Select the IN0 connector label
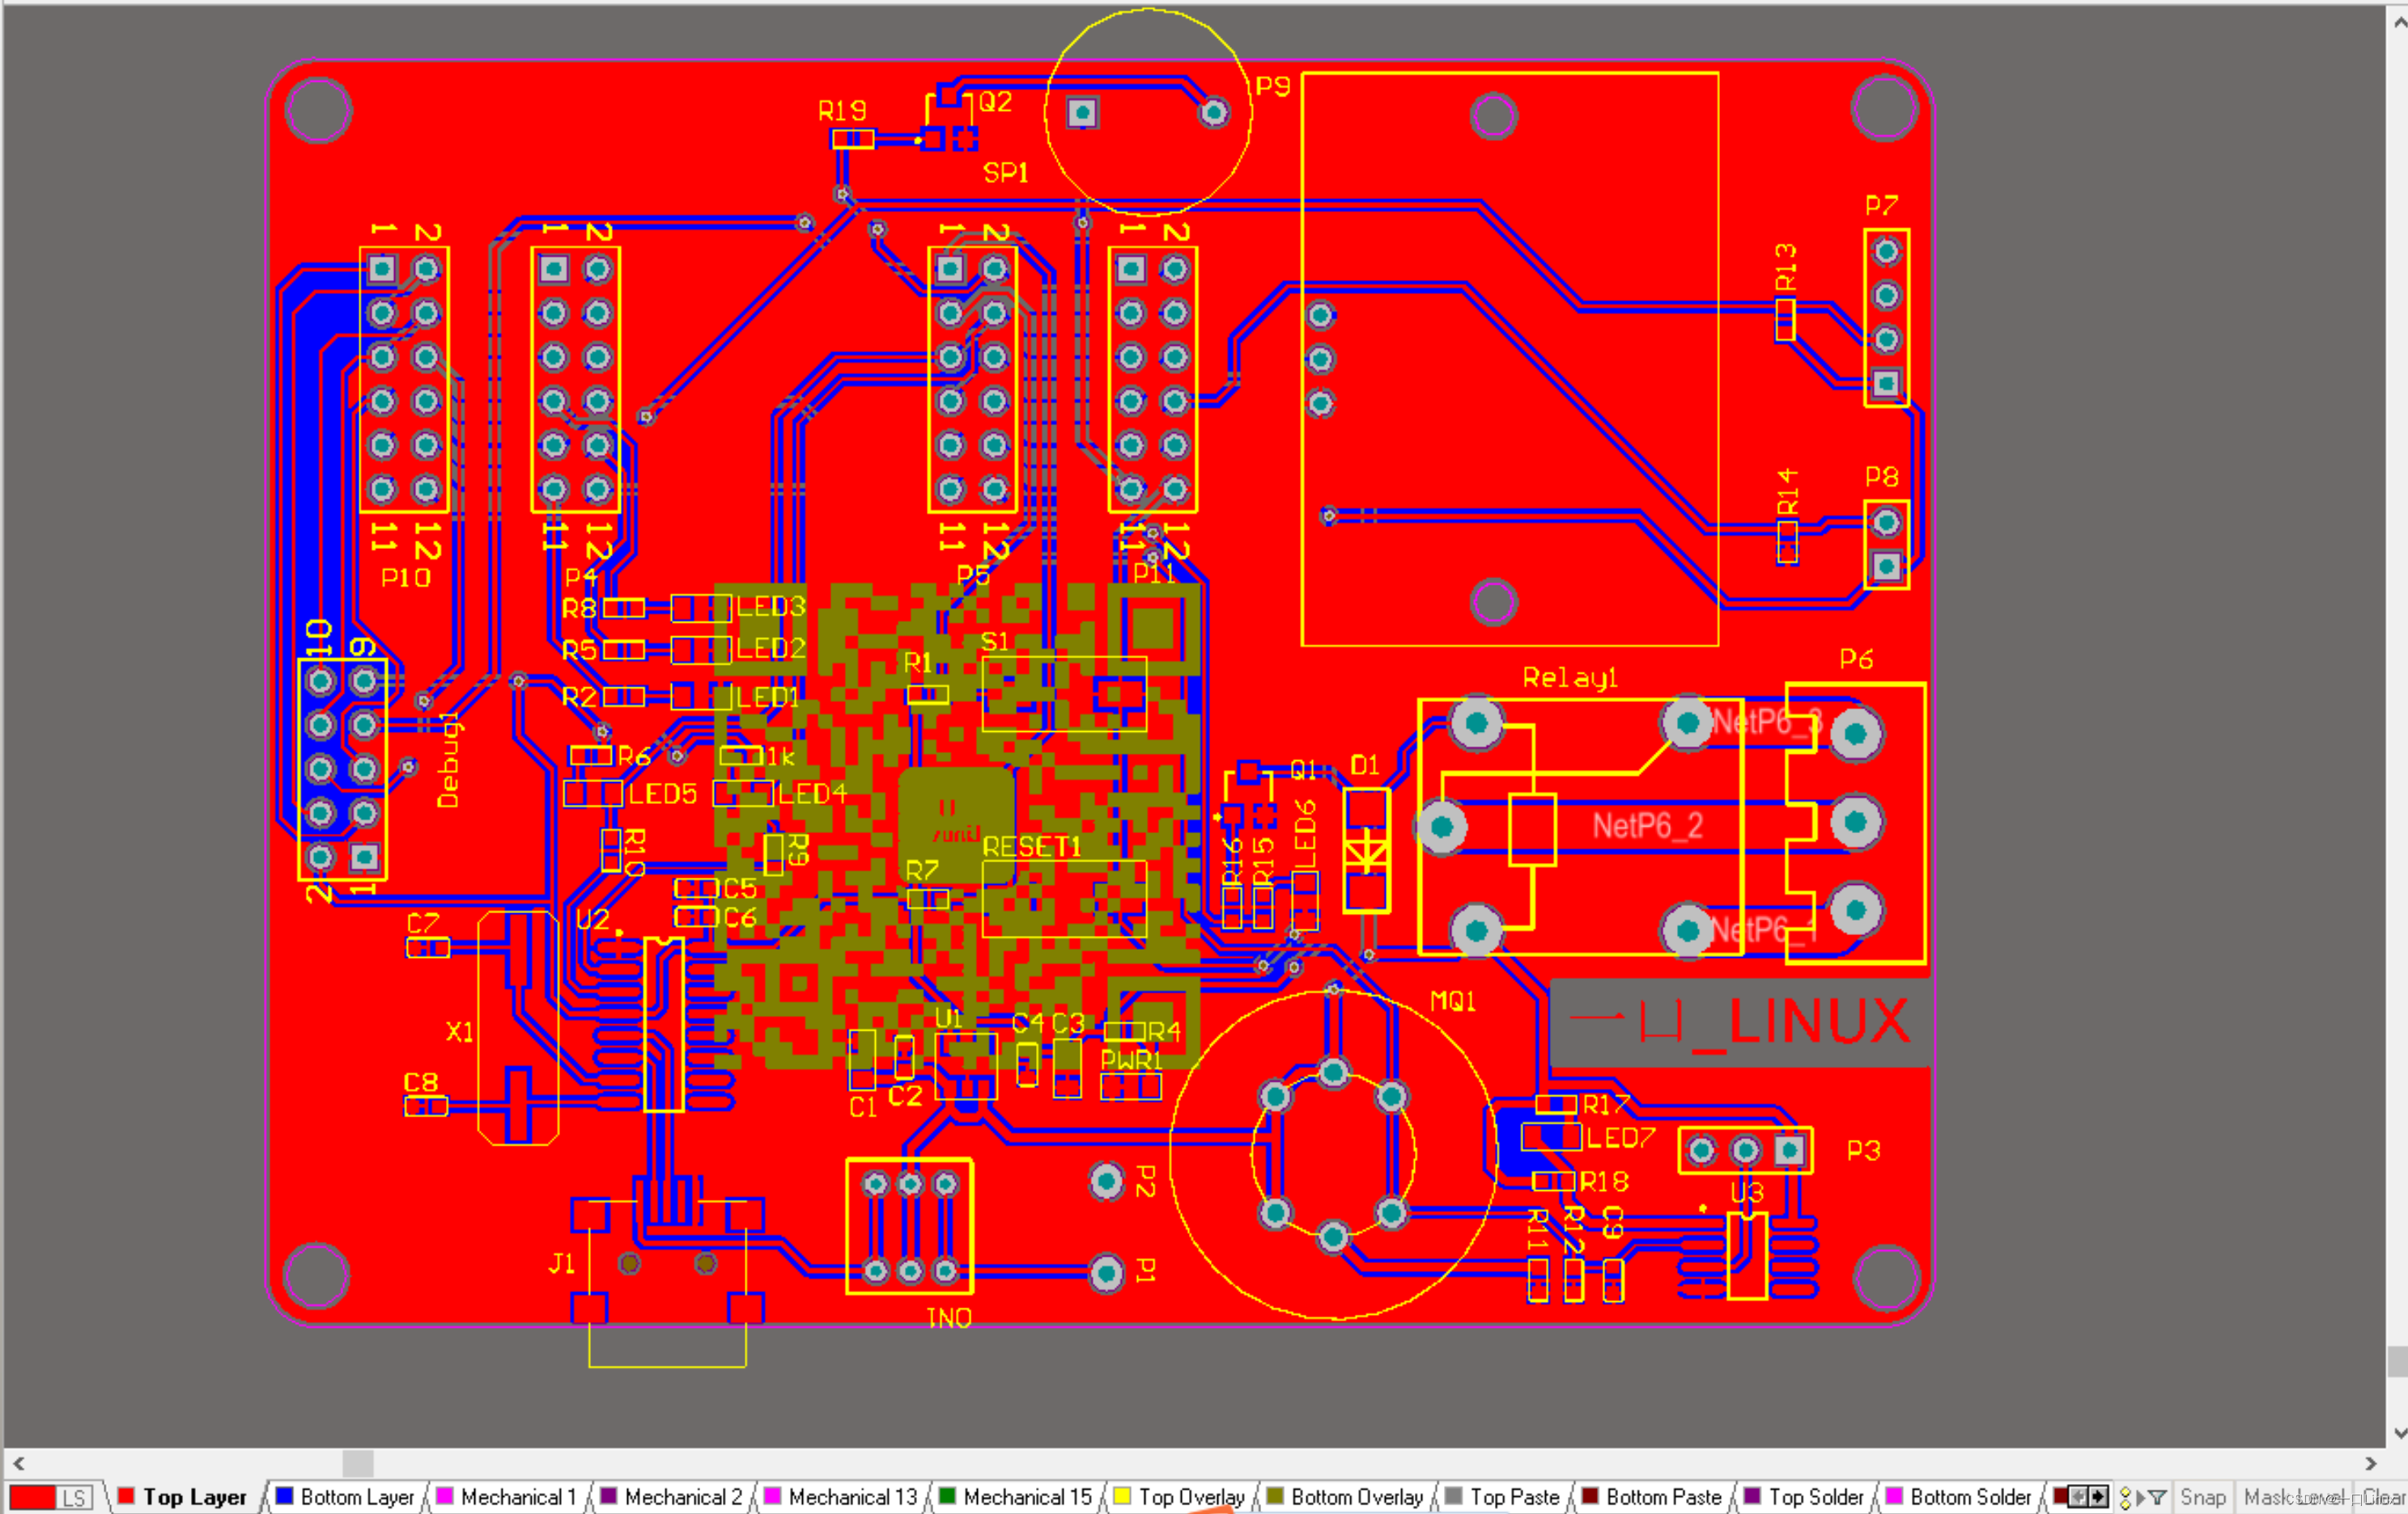2408x1514 pixels. (x=949, y=1318)
